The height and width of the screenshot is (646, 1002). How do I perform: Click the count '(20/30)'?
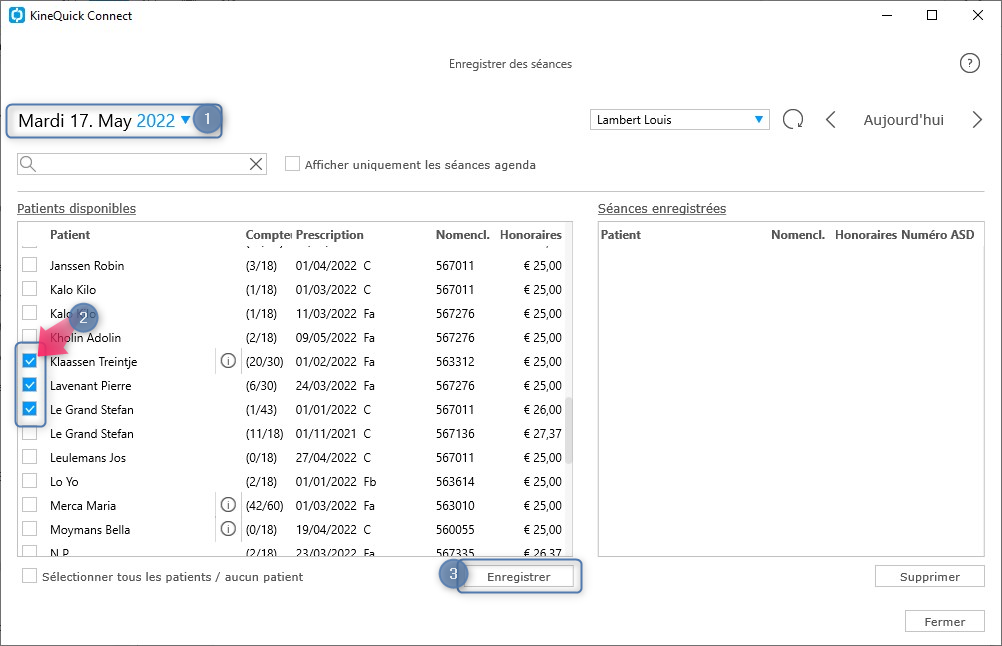[x=265, y=362]
